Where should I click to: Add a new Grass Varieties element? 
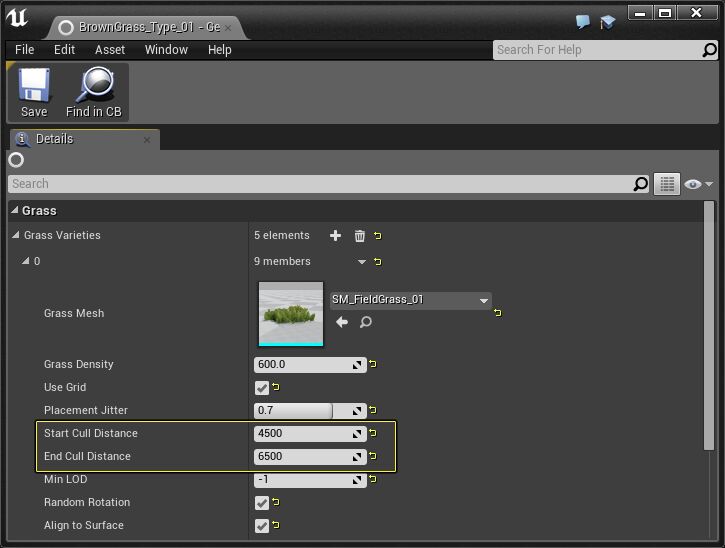click(335, 236)
